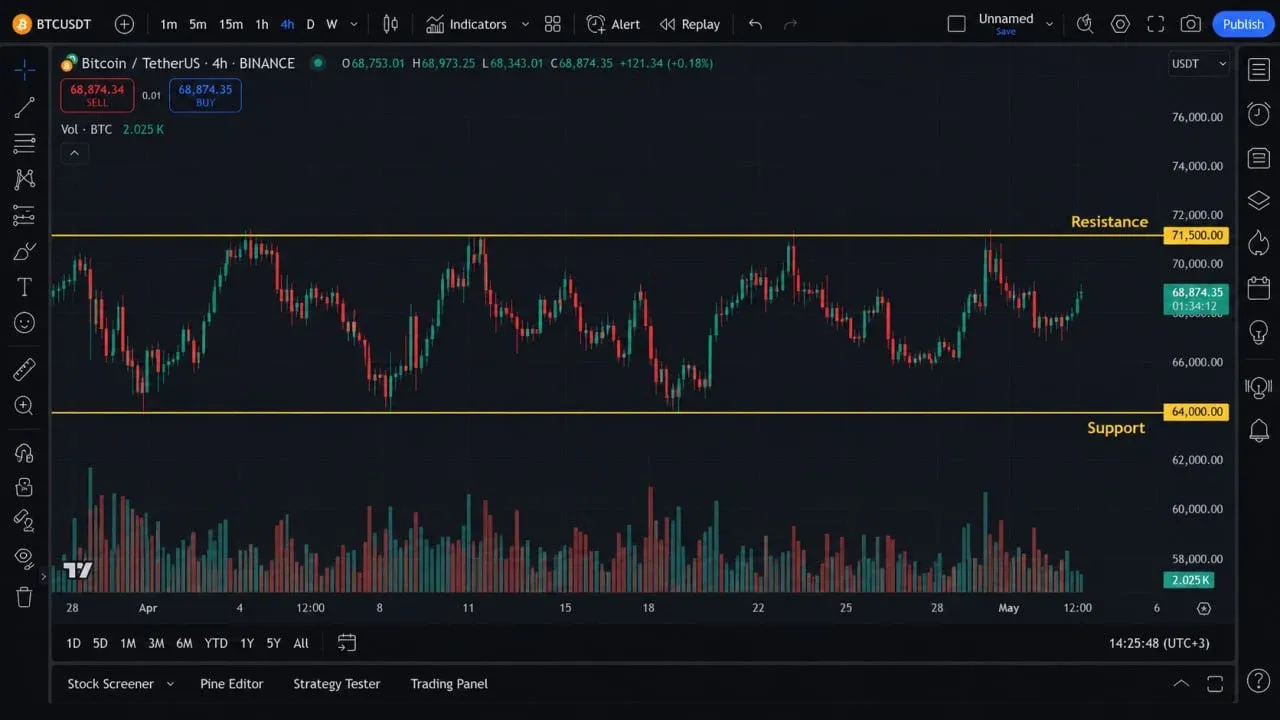Open the economic calendar icon
This screenshot has height=720, width=1280.
1258,288
